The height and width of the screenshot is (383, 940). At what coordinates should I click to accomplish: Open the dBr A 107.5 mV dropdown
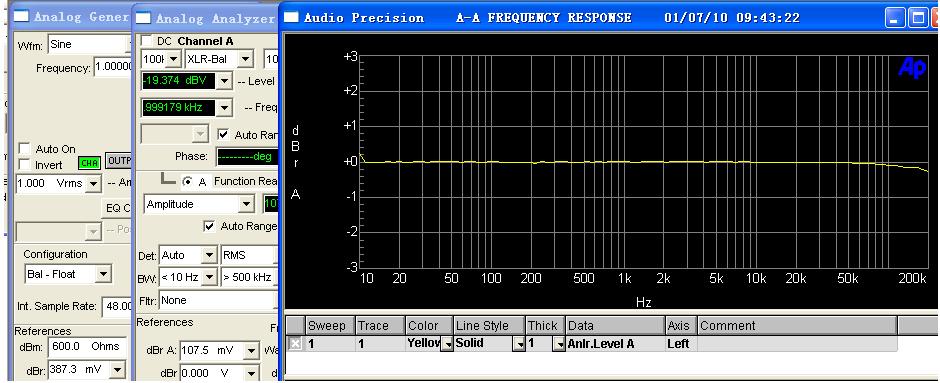[x=252, y=350]
